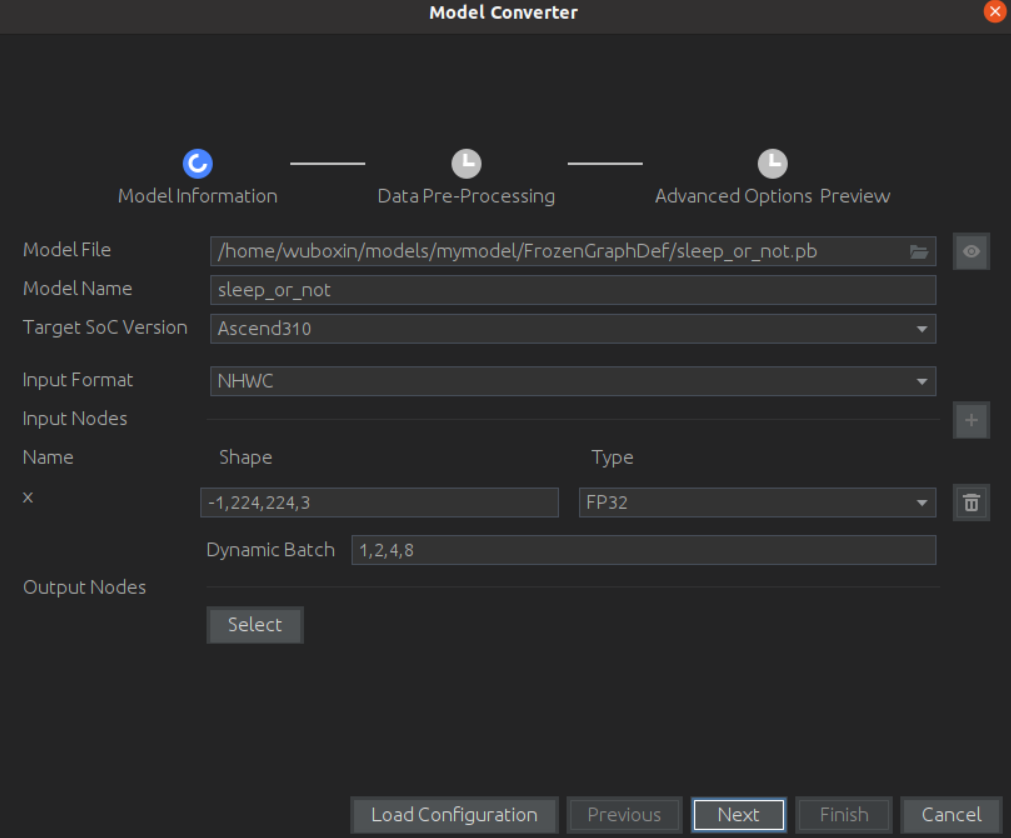Open Target SoC Version dropdown

pyautogui.click(x=573, y=329)
